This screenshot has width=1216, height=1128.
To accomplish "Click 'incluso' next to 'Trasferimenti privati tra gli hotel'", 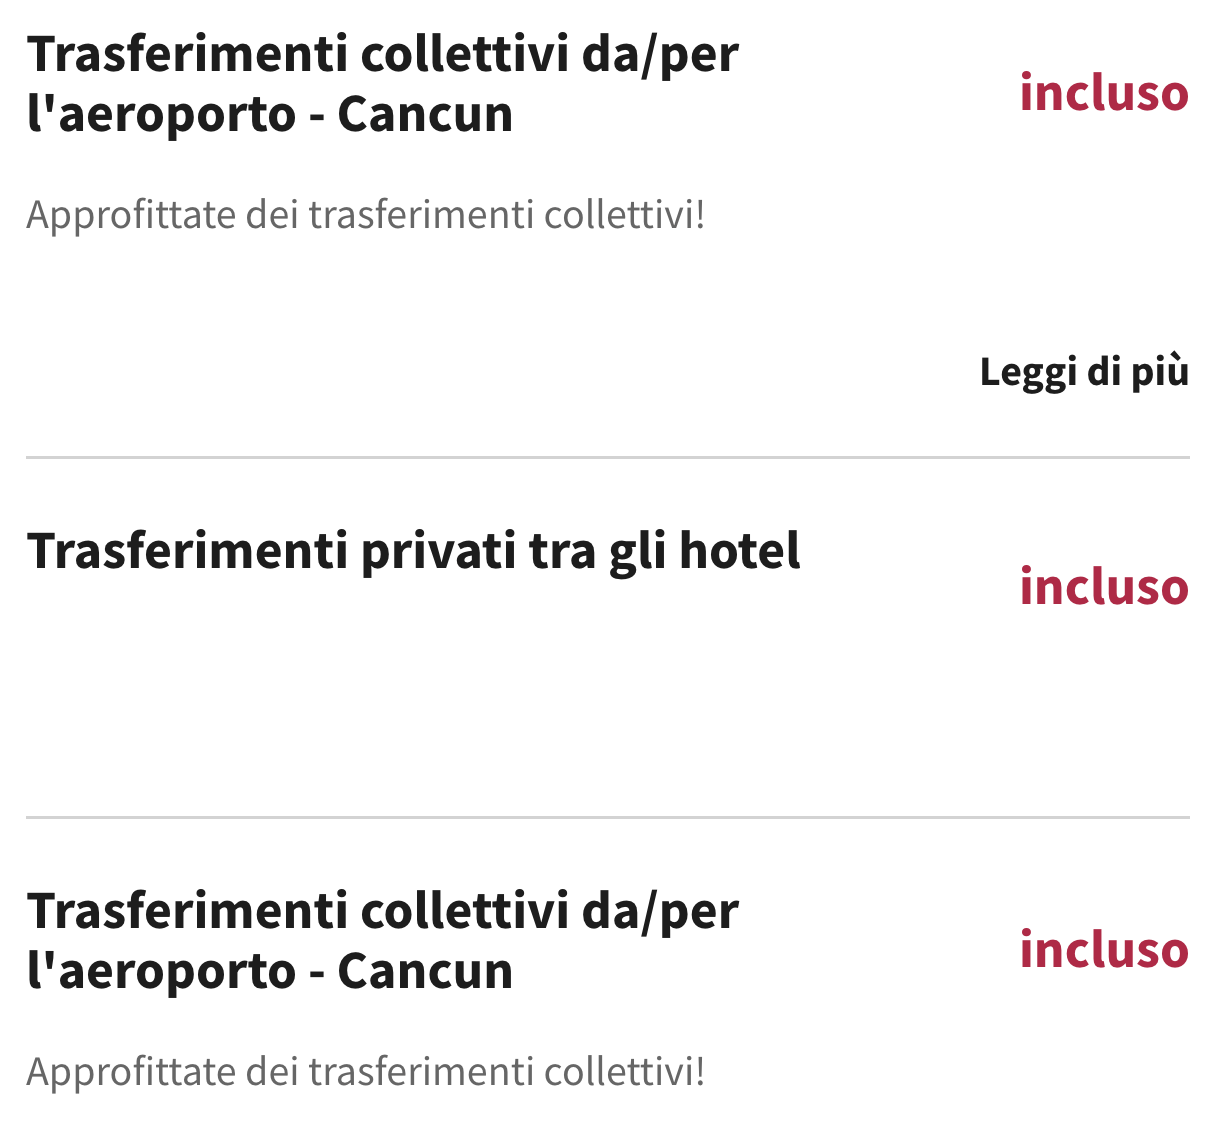I will (1104, 588).
